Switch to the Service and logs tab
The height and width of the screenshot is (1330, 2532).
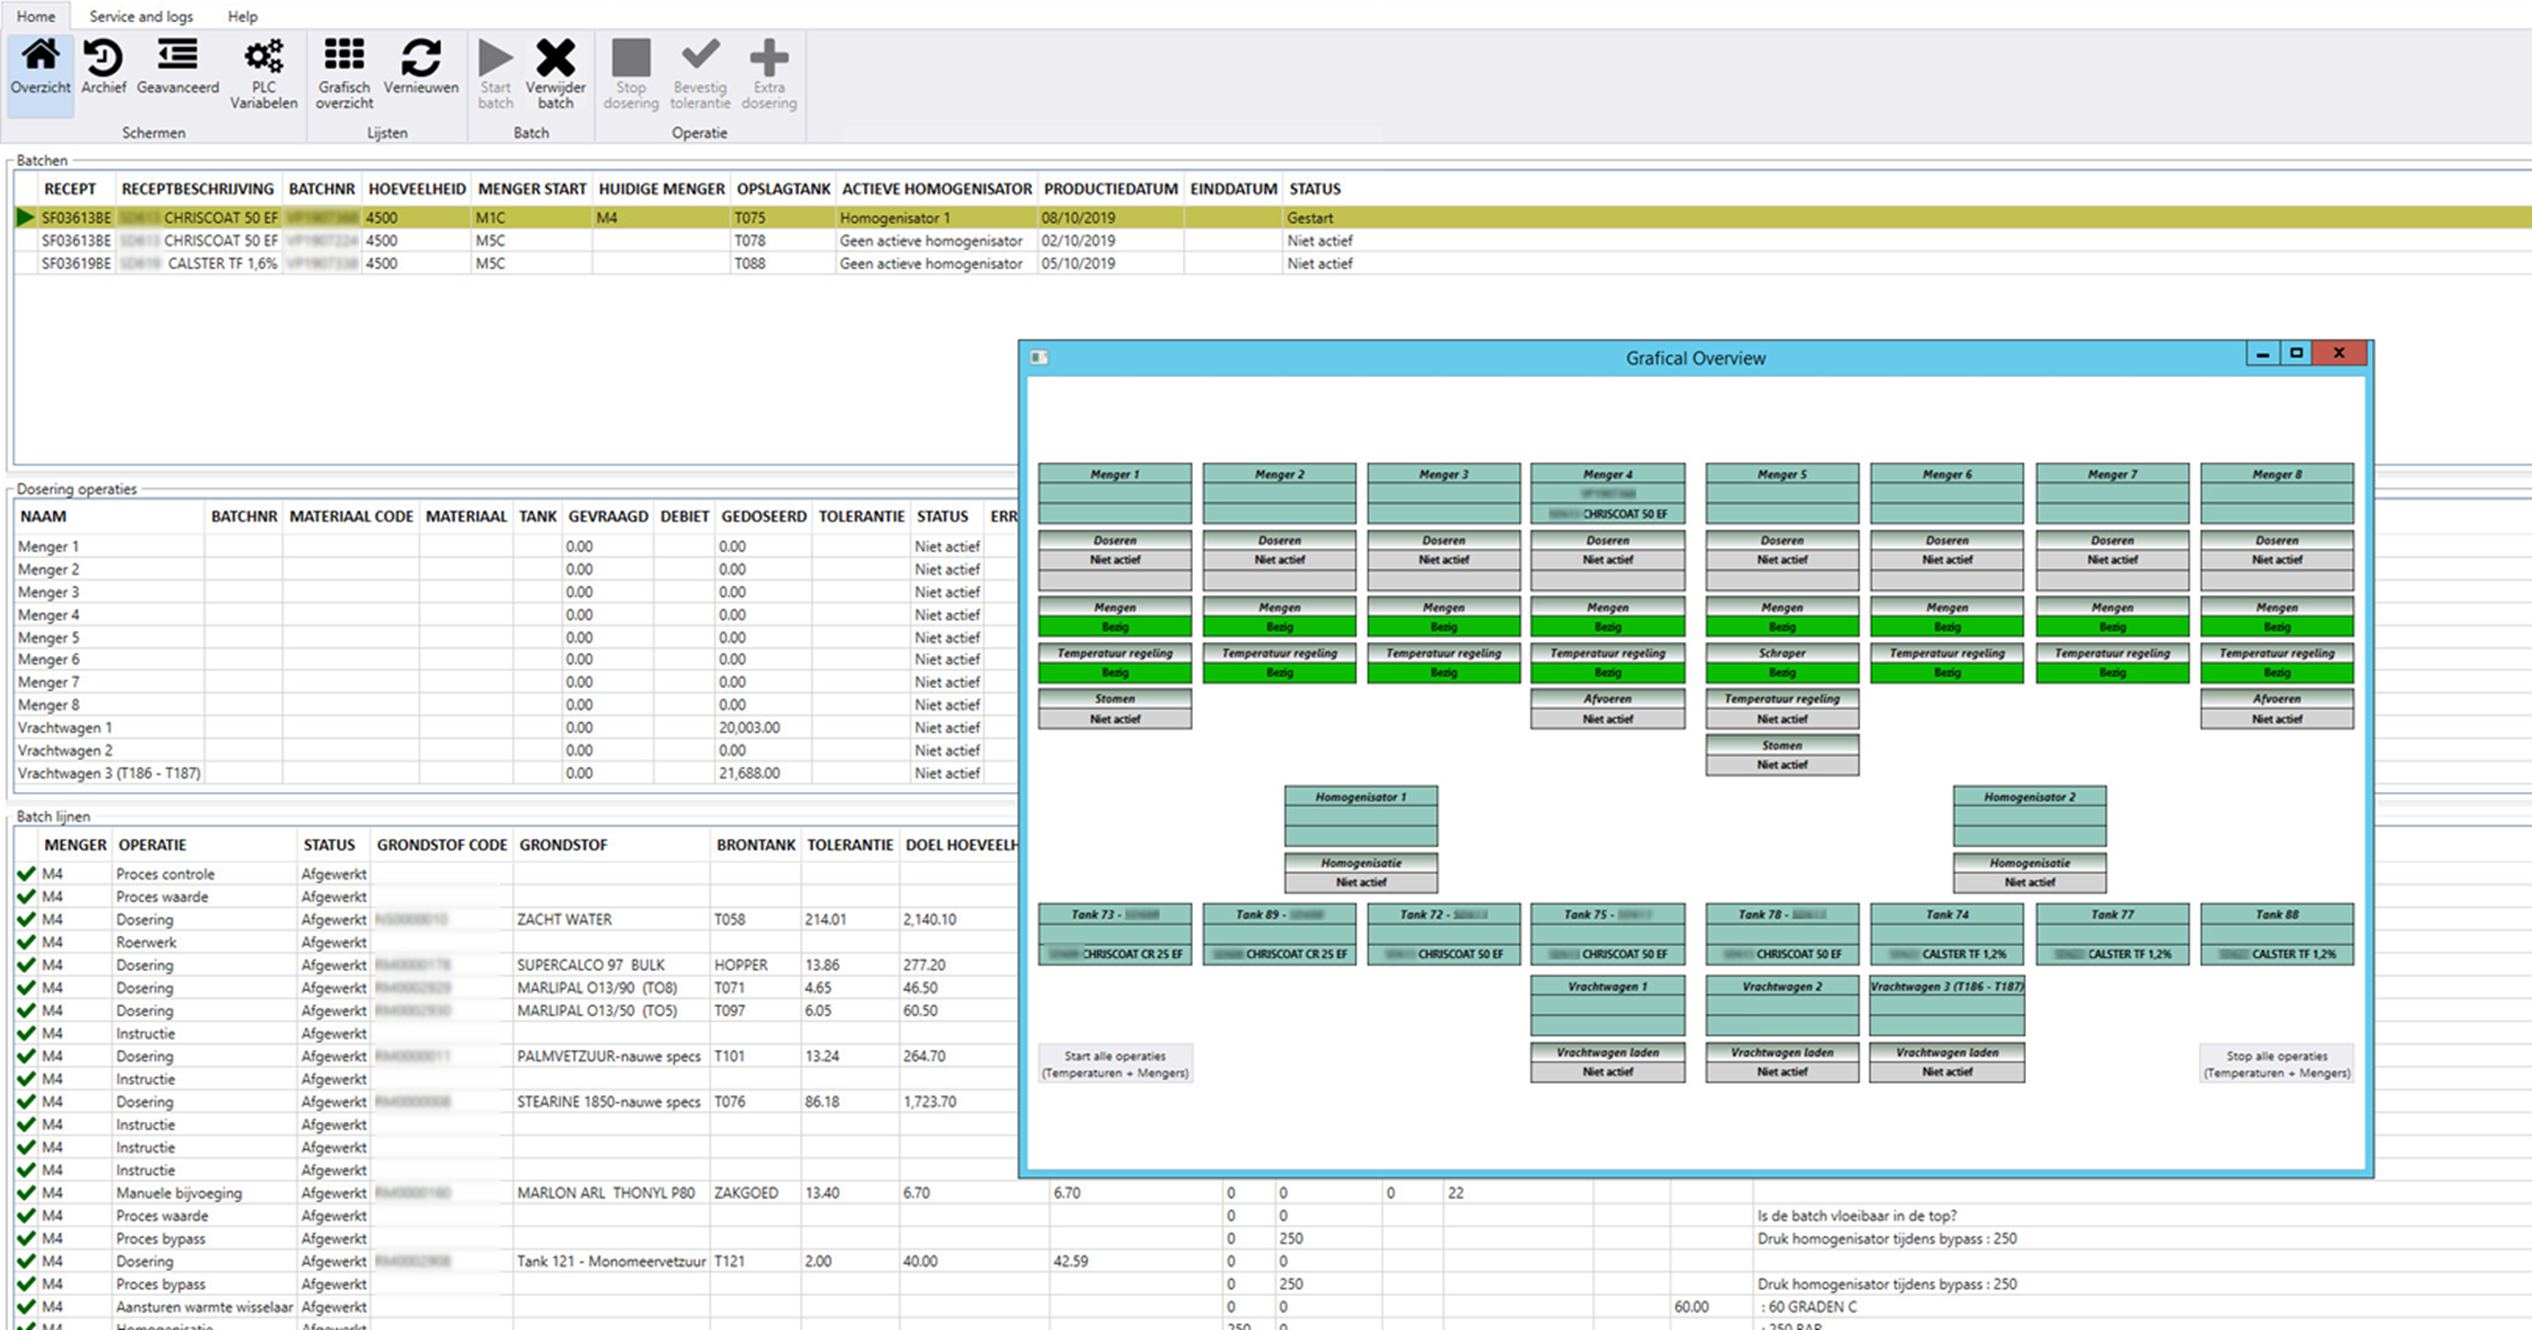coord(140,16)
